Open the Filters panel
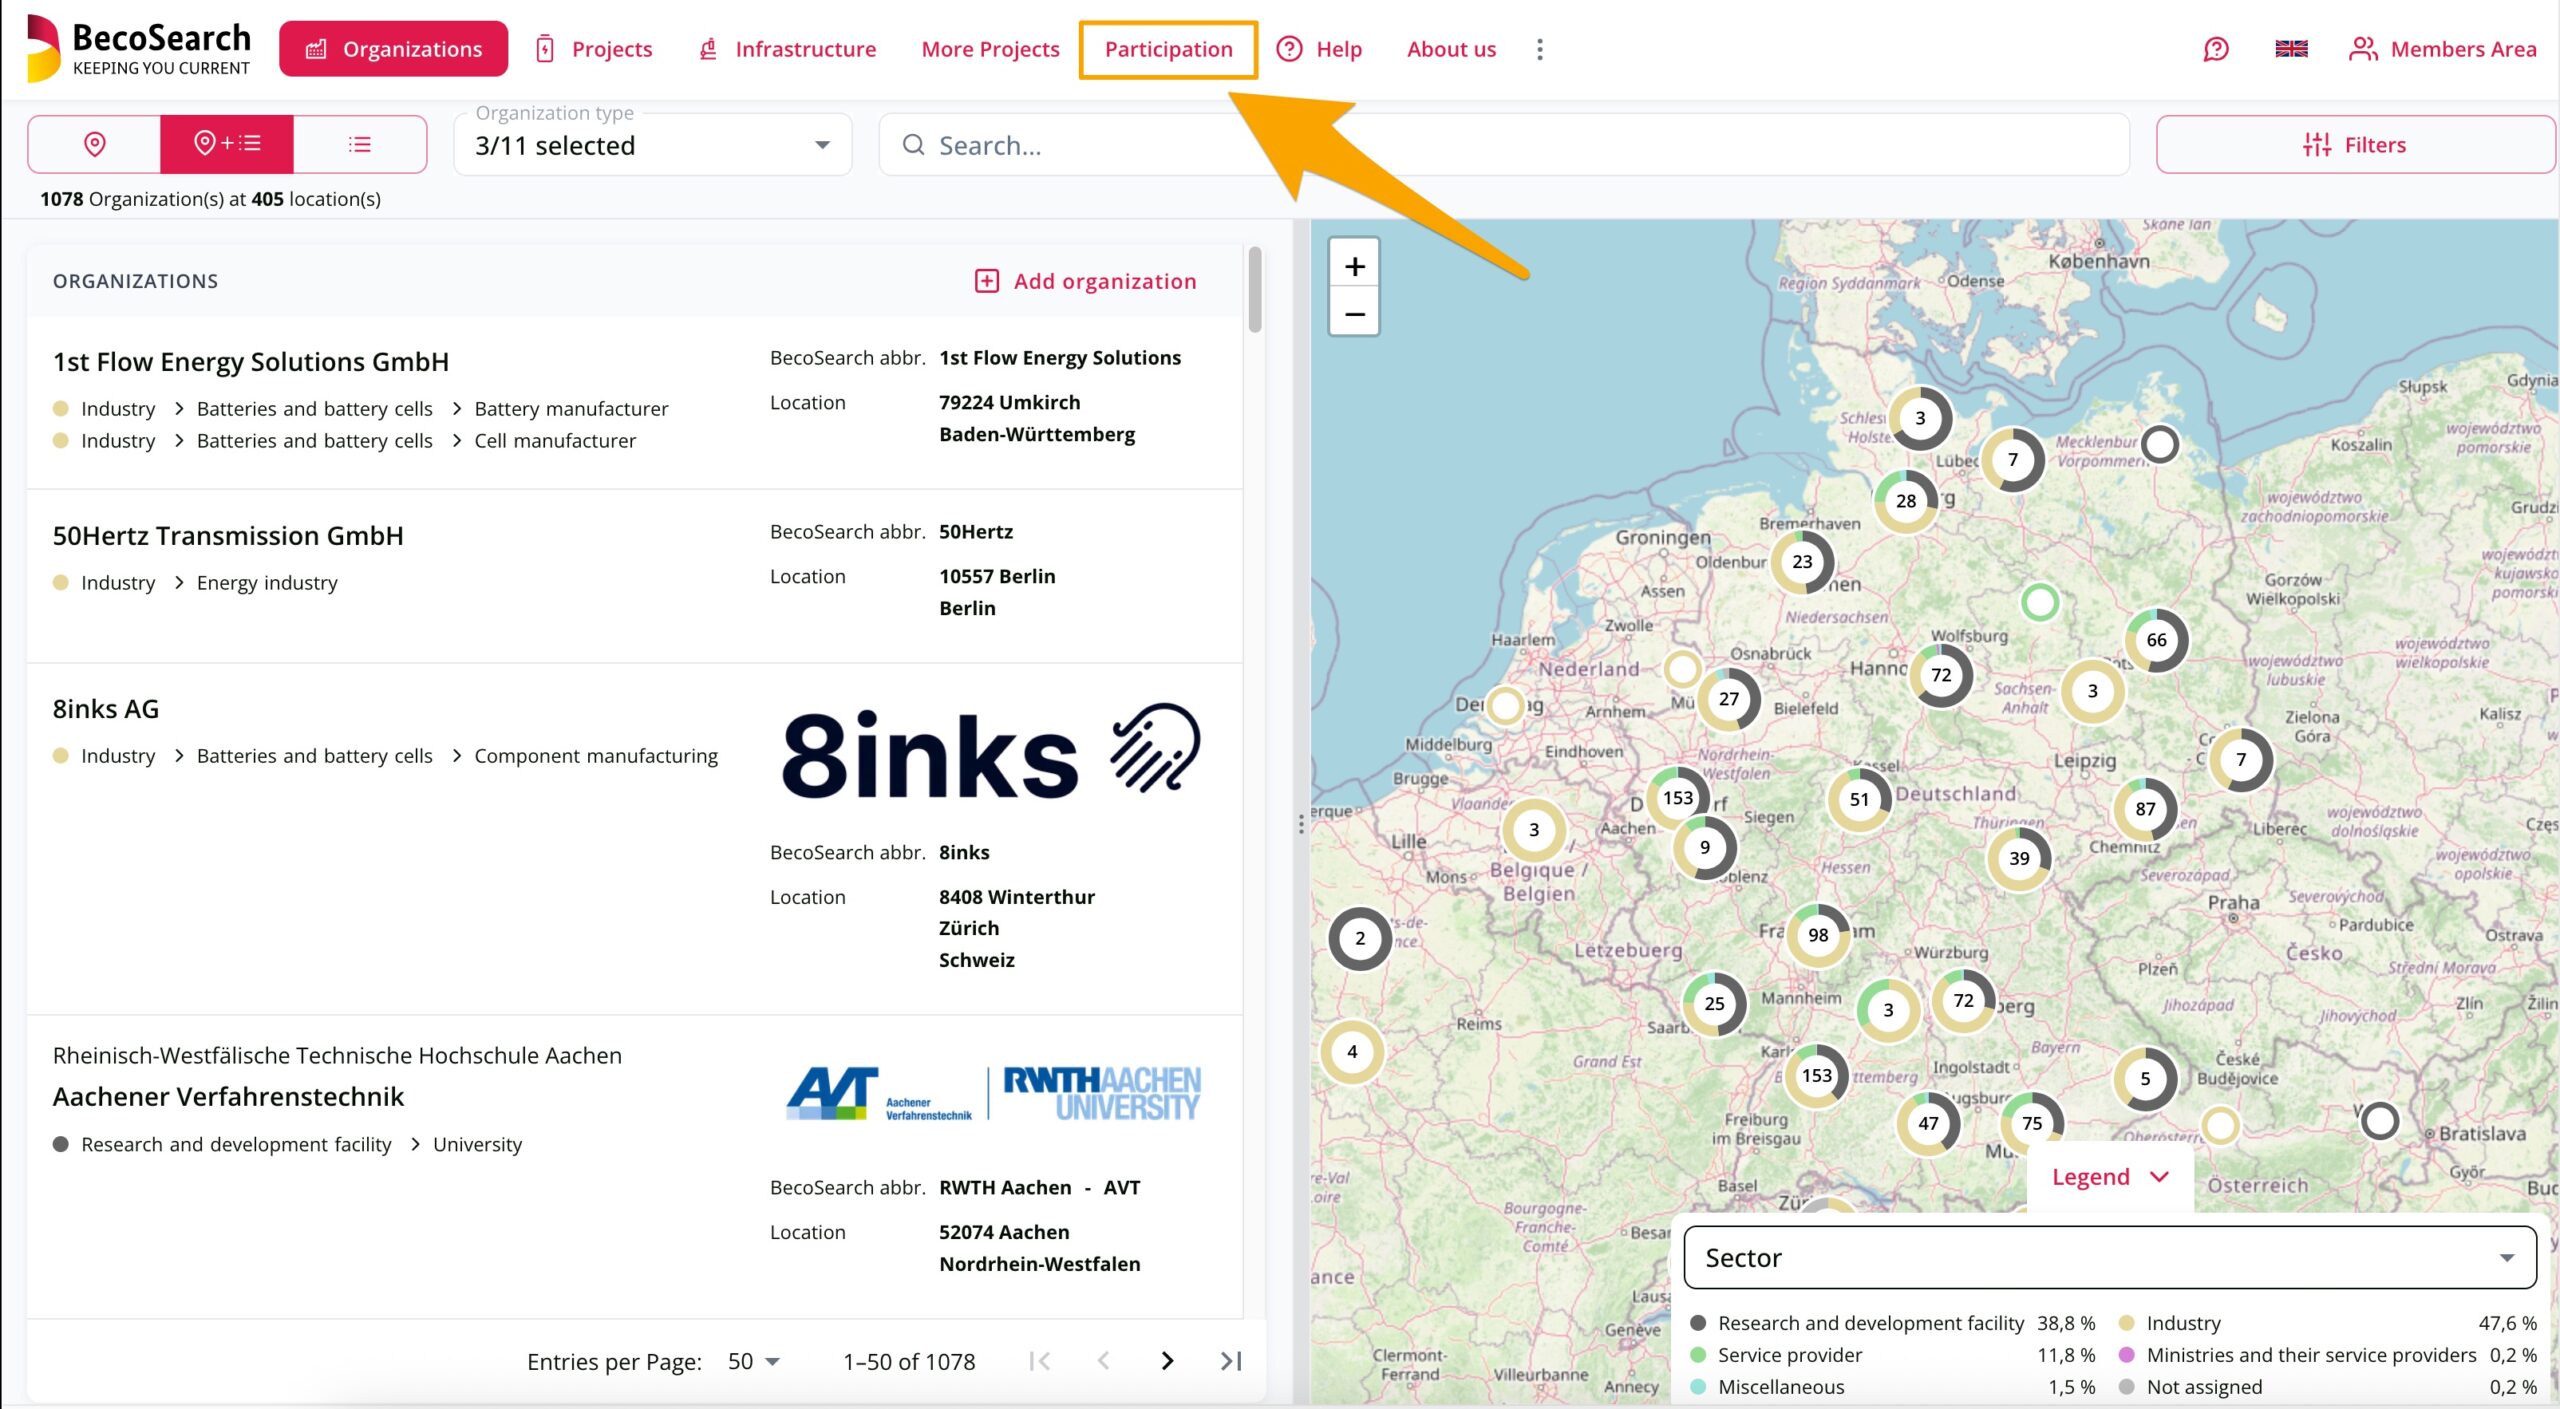 (2354, 145)
